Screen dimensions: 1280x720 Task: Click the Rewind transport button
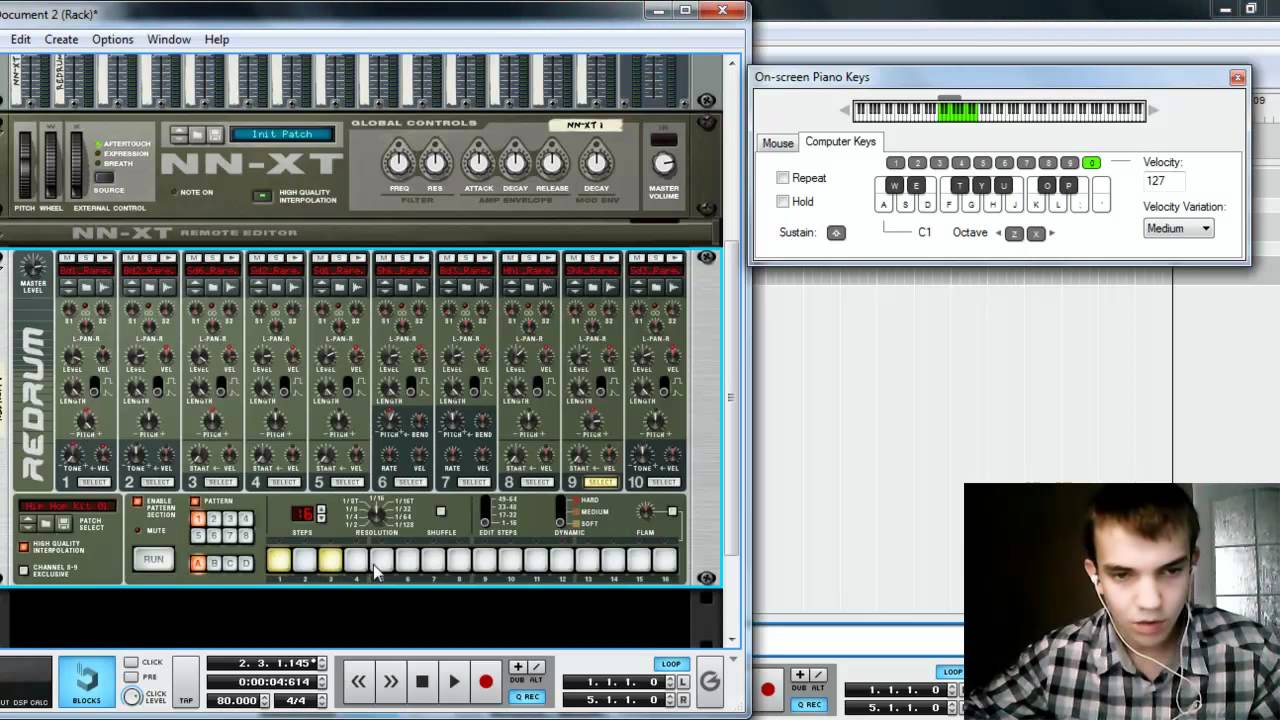pyautogui.click(x=358, y=682)
